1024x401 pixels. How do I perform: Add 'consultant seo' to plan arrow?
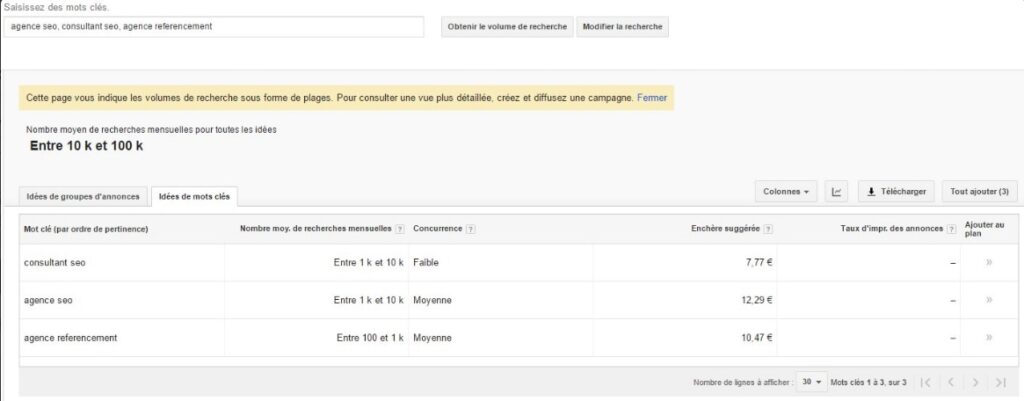(x=988, y=263)
